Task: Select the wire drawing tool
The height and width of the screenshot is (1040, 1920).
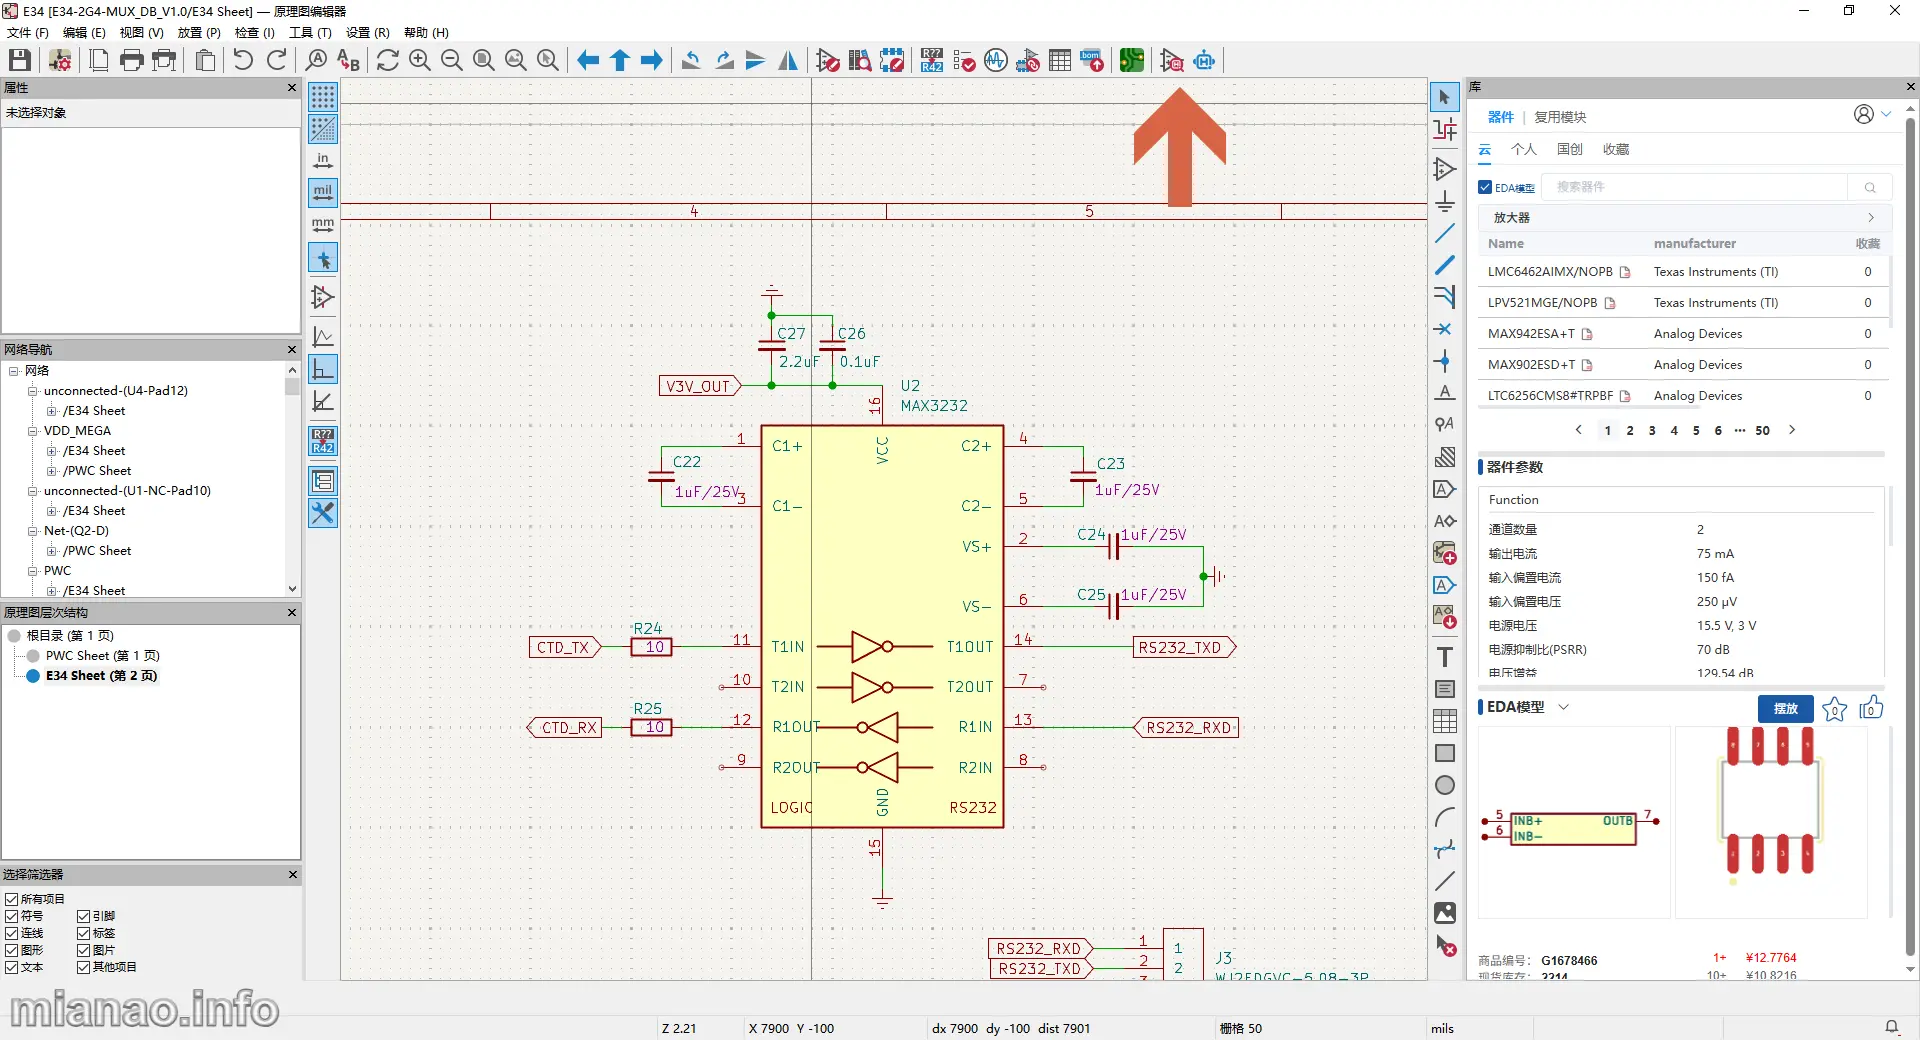Action: pos(1445,233)
